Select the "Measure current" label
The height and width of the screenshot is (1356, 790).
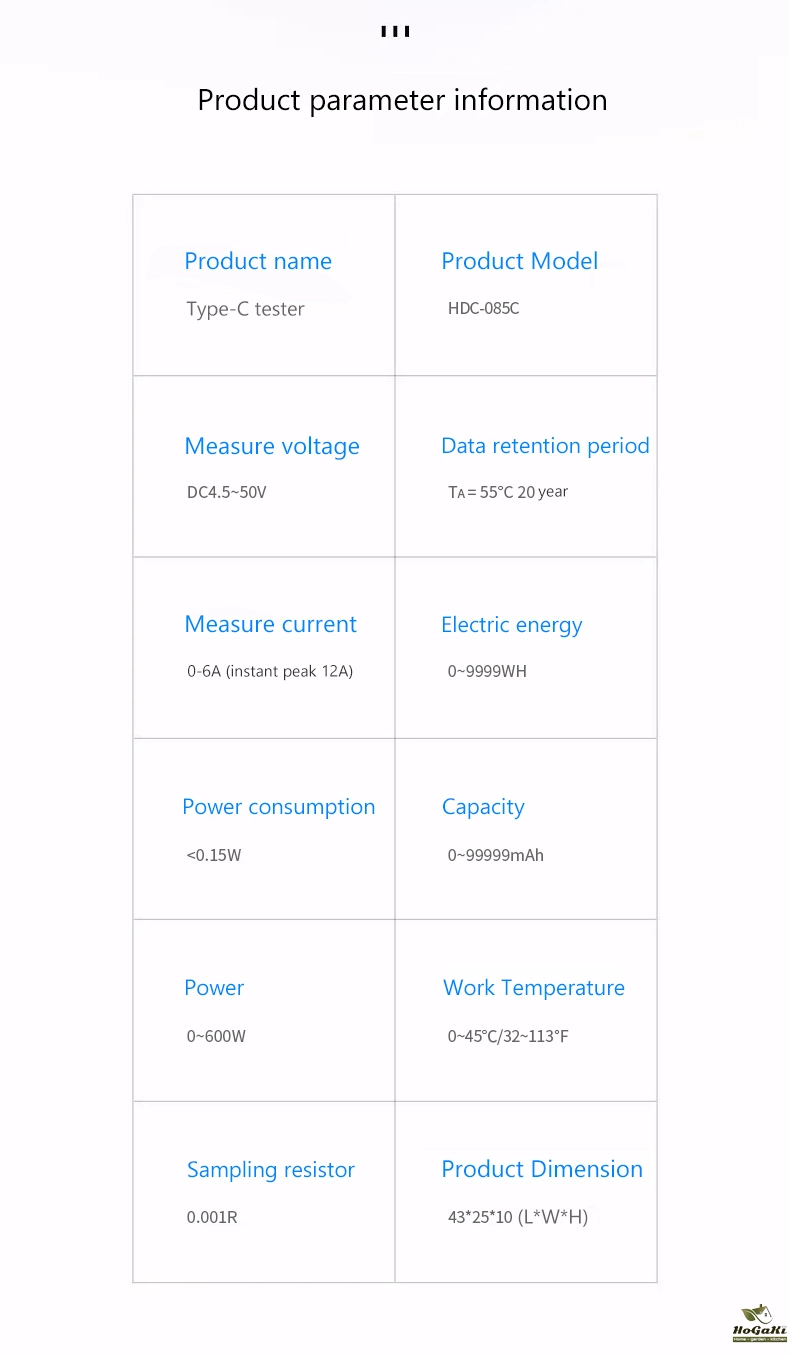coord(271,624)
